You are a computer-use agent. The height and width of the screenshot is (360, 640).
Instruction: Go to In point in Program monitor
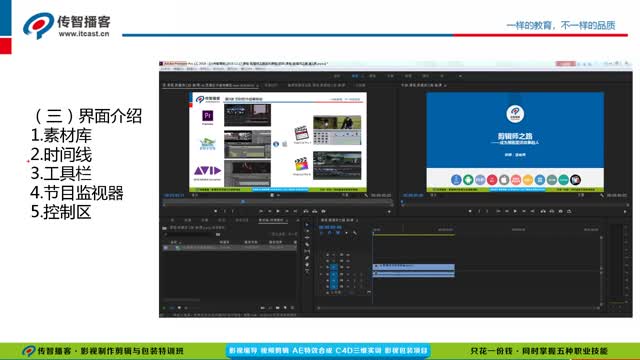tap(498, 211)
